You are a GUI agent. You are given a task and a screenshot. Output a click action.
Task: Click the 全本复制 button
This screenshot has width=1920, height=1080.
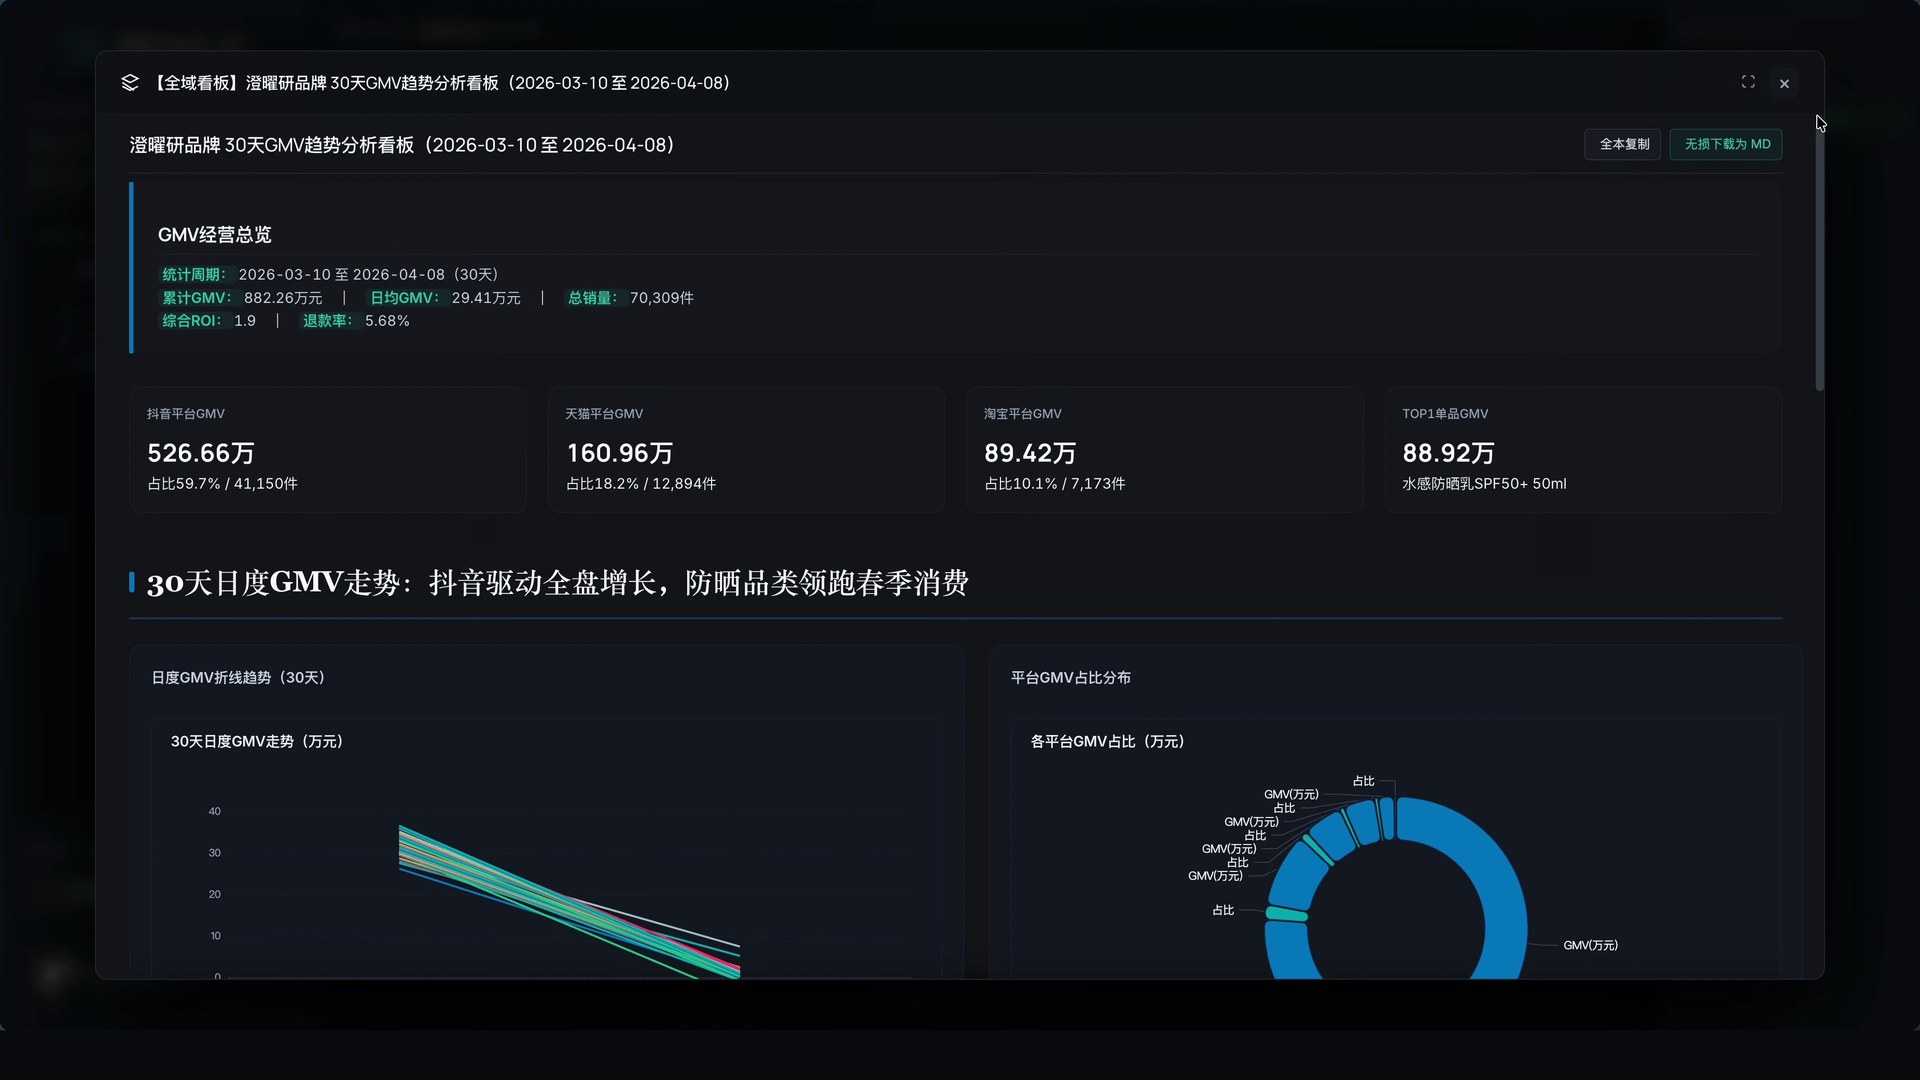pyautogui.click(x=1622, y=144)
